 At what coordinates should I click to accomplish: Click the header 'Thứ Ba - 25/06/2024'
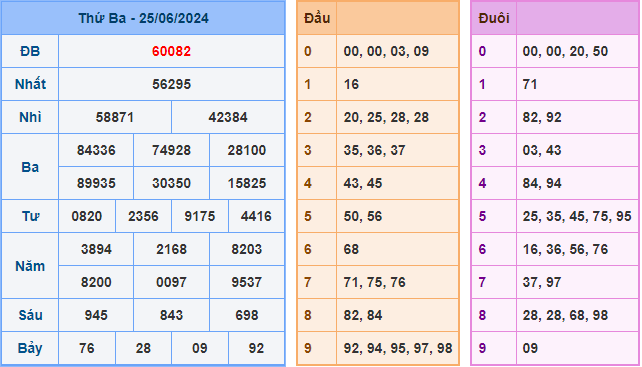[x=143, y=18]
